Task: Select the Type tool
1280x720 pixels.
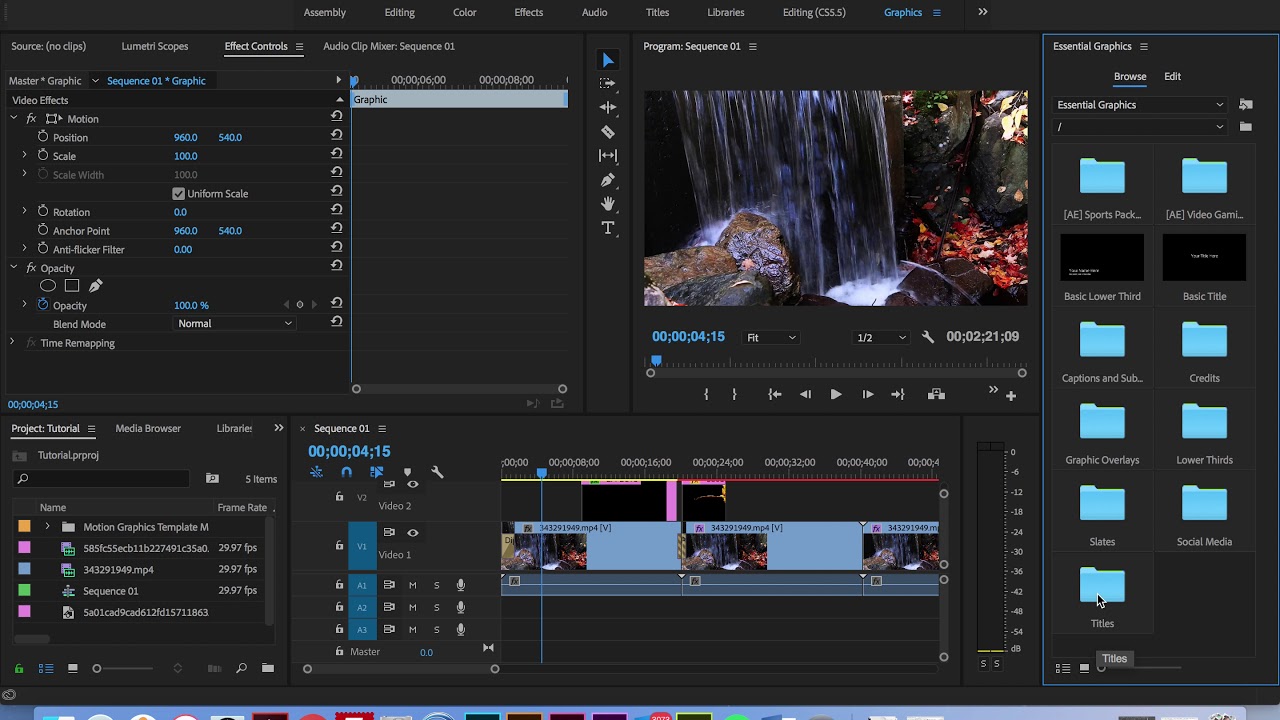Action: (x=607, y=228)
